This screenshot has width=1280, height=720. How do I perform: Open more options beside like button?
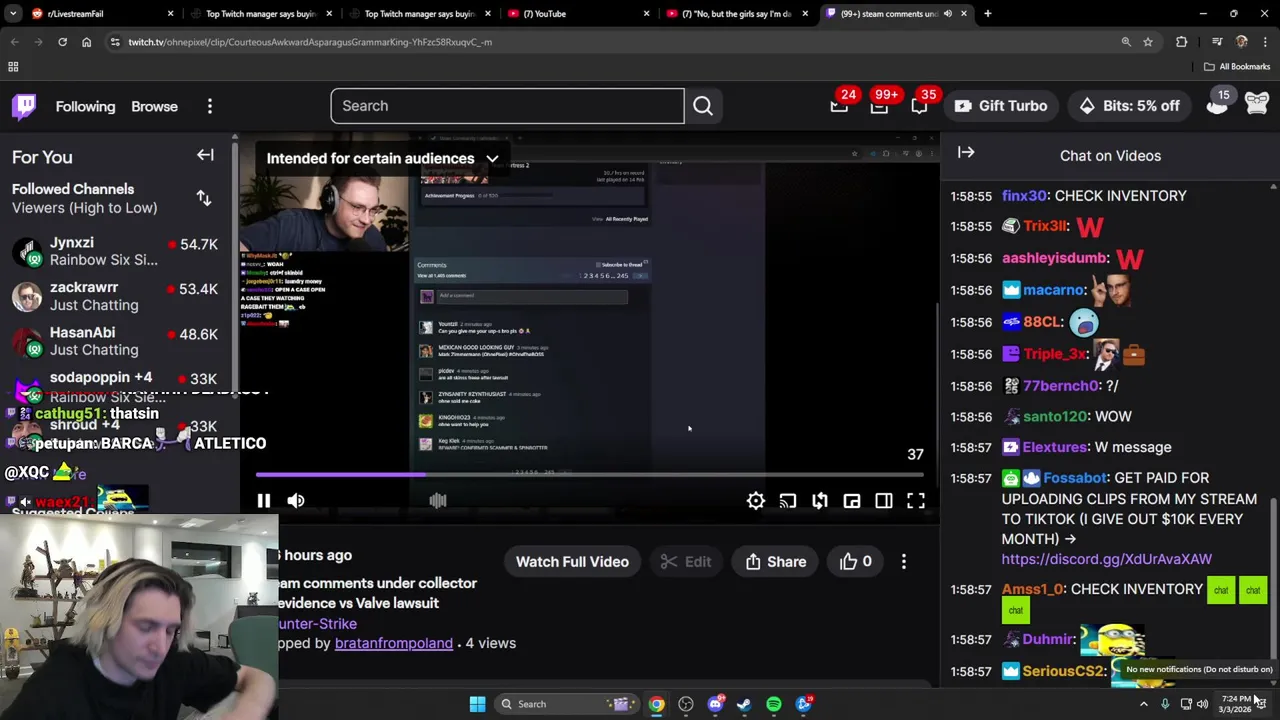pos(904,562)
